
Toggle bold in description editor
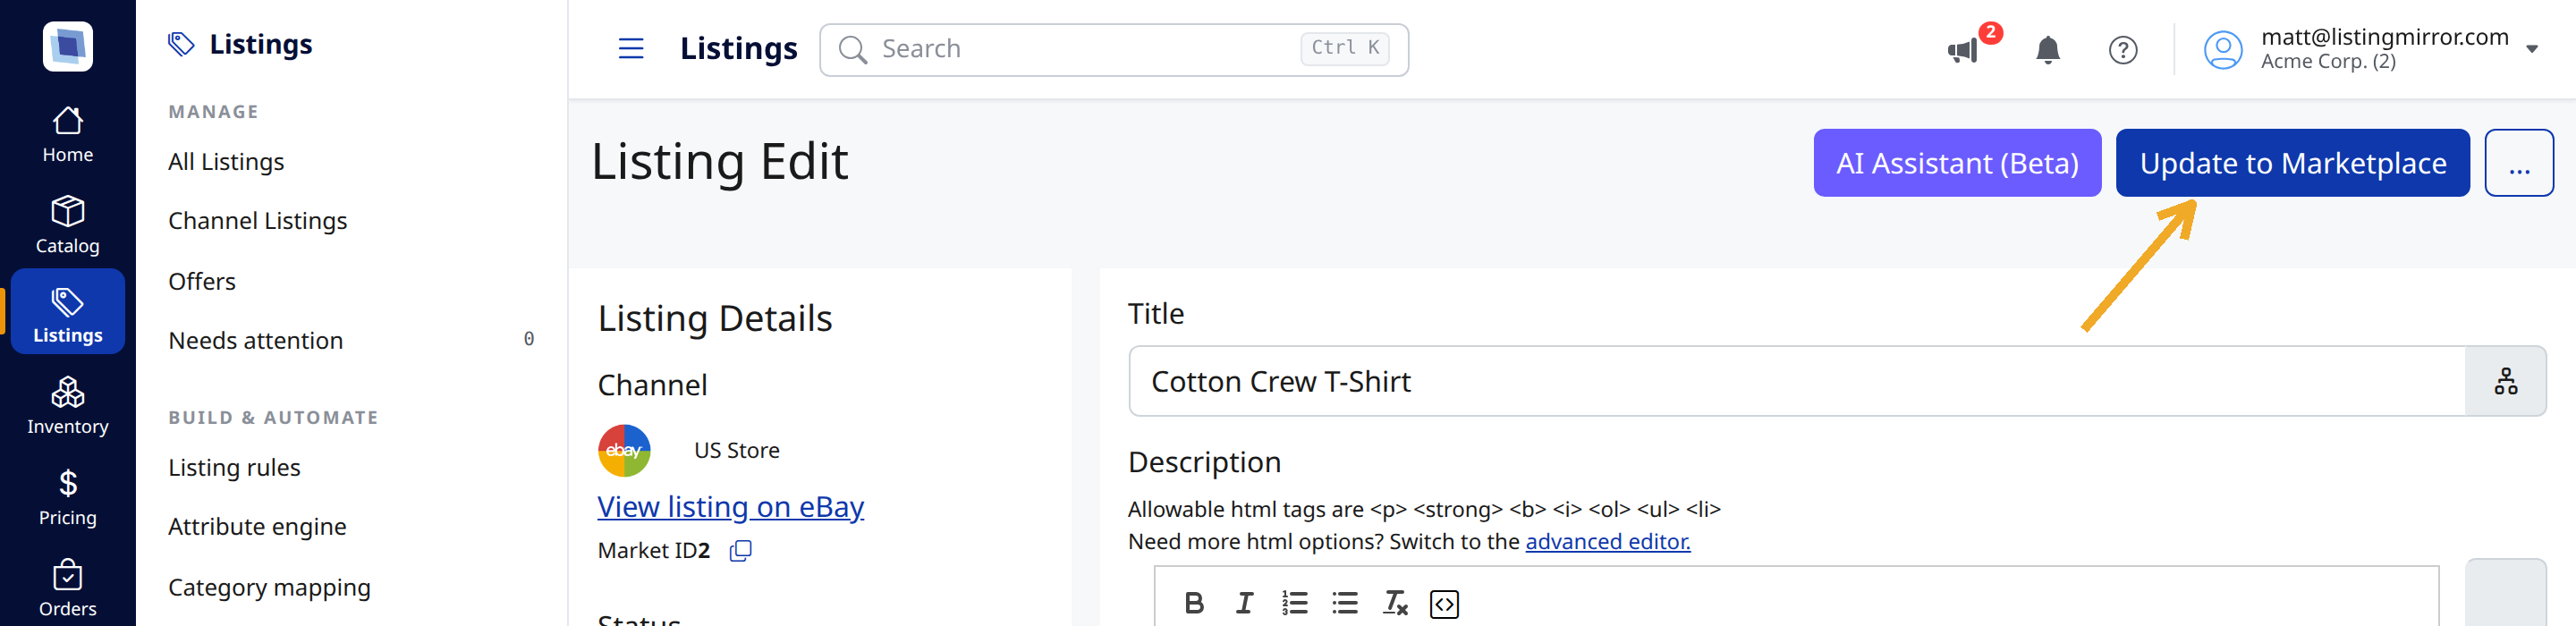[x=1194, y=603]
